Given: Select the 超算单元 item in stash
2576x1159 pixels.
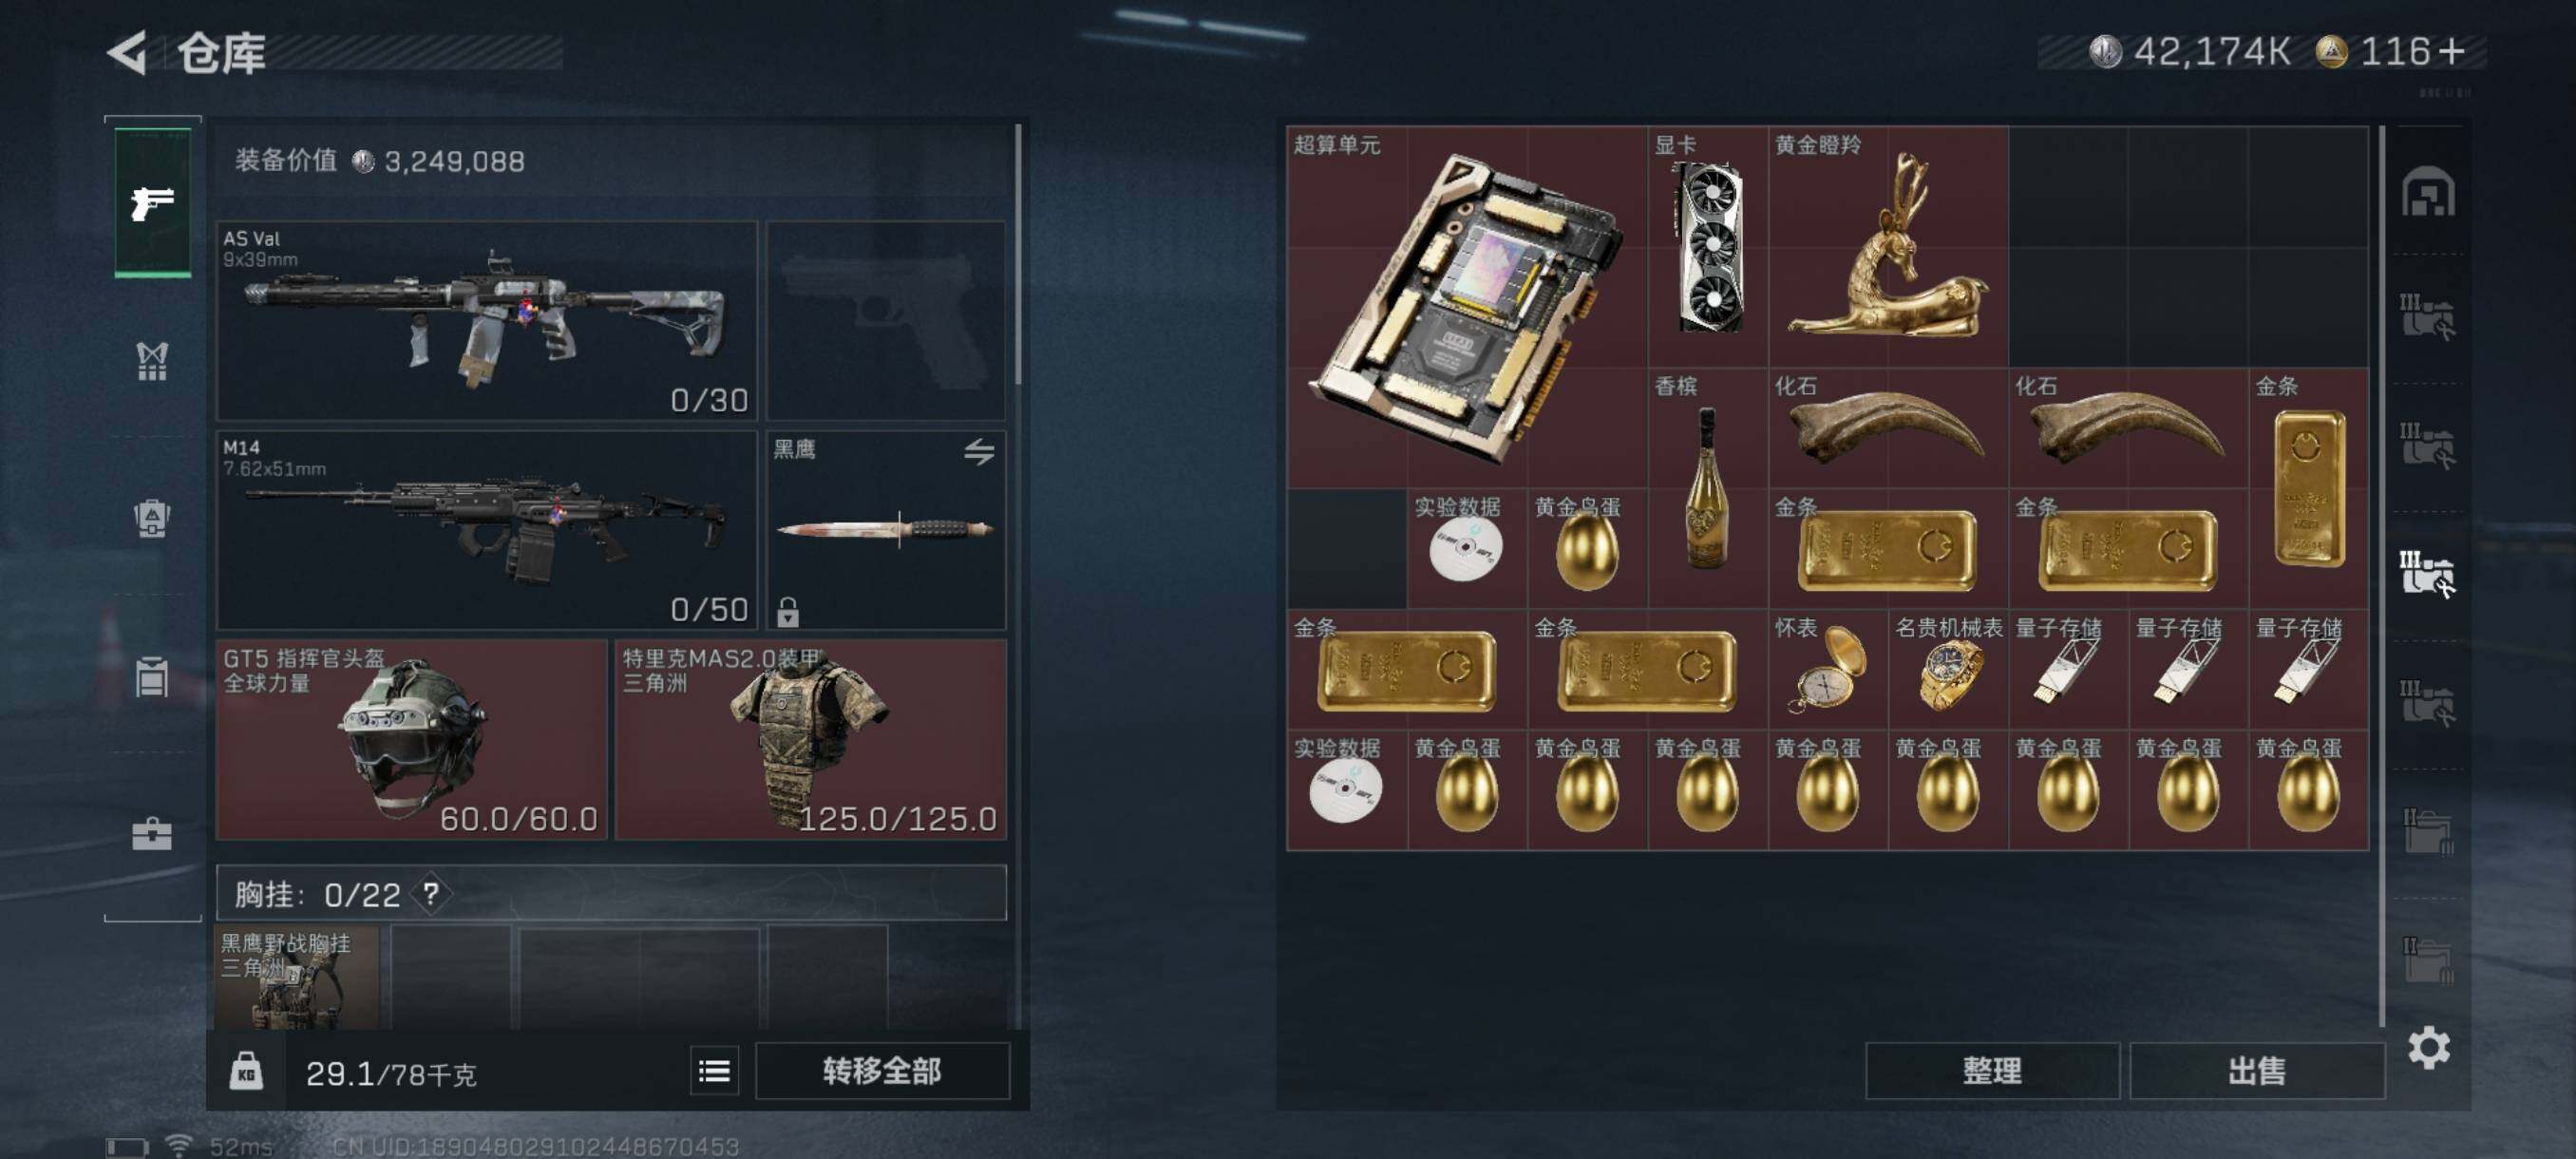Looking at the screenshot, I should [1467, 308].
